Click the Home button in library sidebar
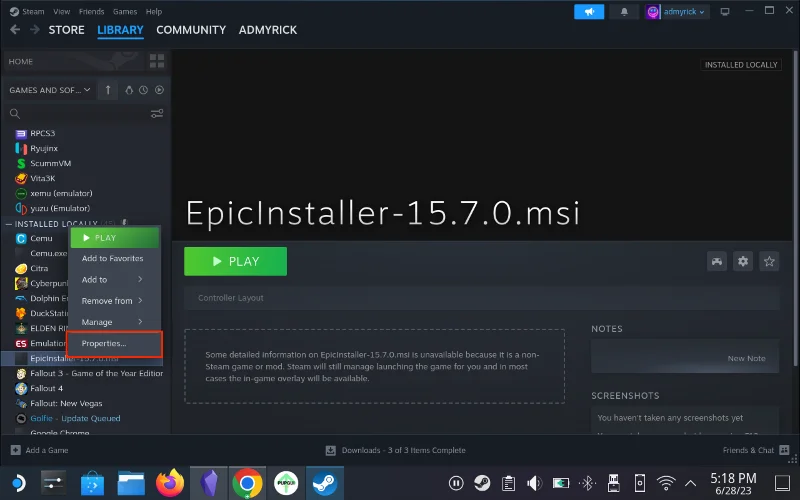This screenshot has height=500, width=800. 74,61
